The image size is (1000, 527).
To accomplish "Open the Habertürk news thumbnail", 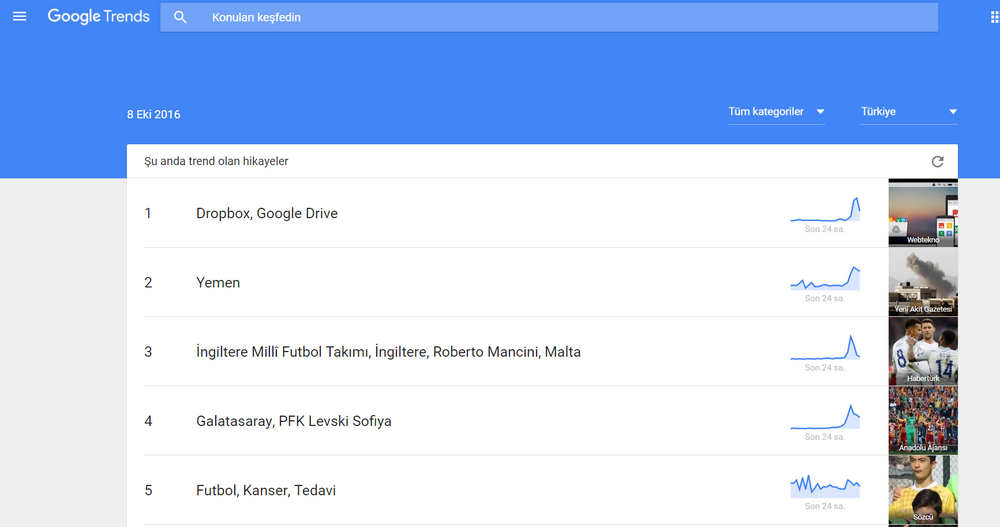I will (923, 351).
